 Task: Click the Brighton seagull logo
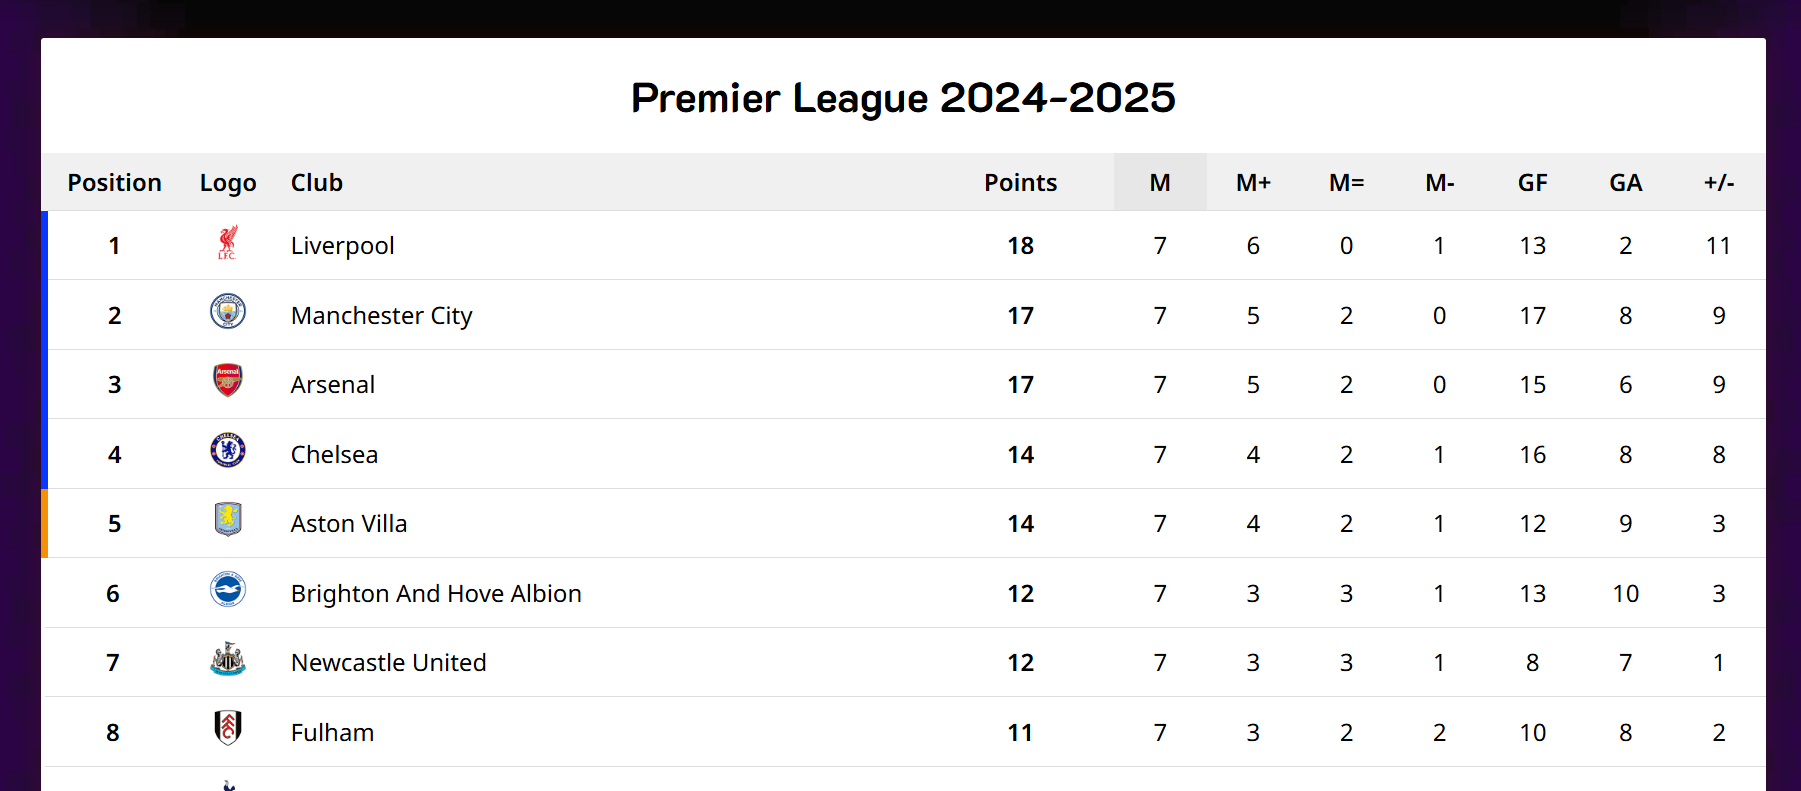point(228,589)
